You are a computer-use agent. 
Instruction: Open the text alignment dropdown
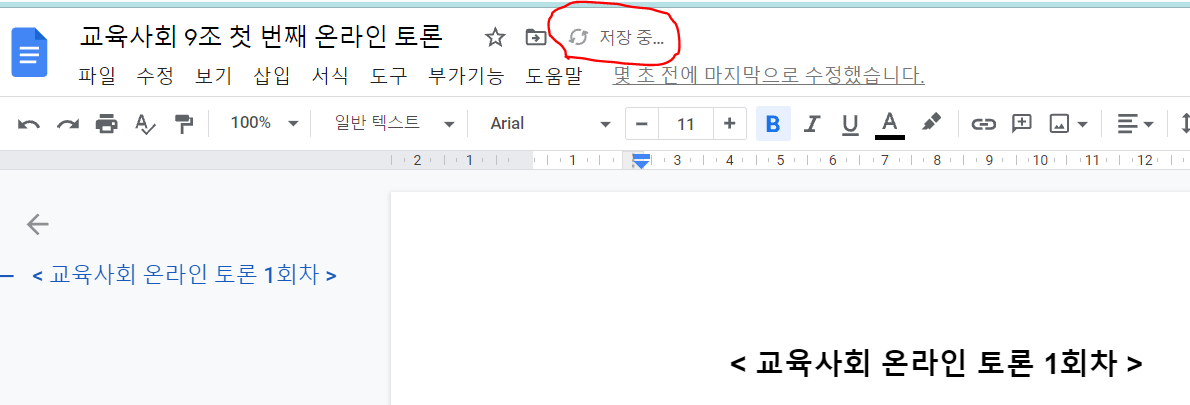point(1135,124)
